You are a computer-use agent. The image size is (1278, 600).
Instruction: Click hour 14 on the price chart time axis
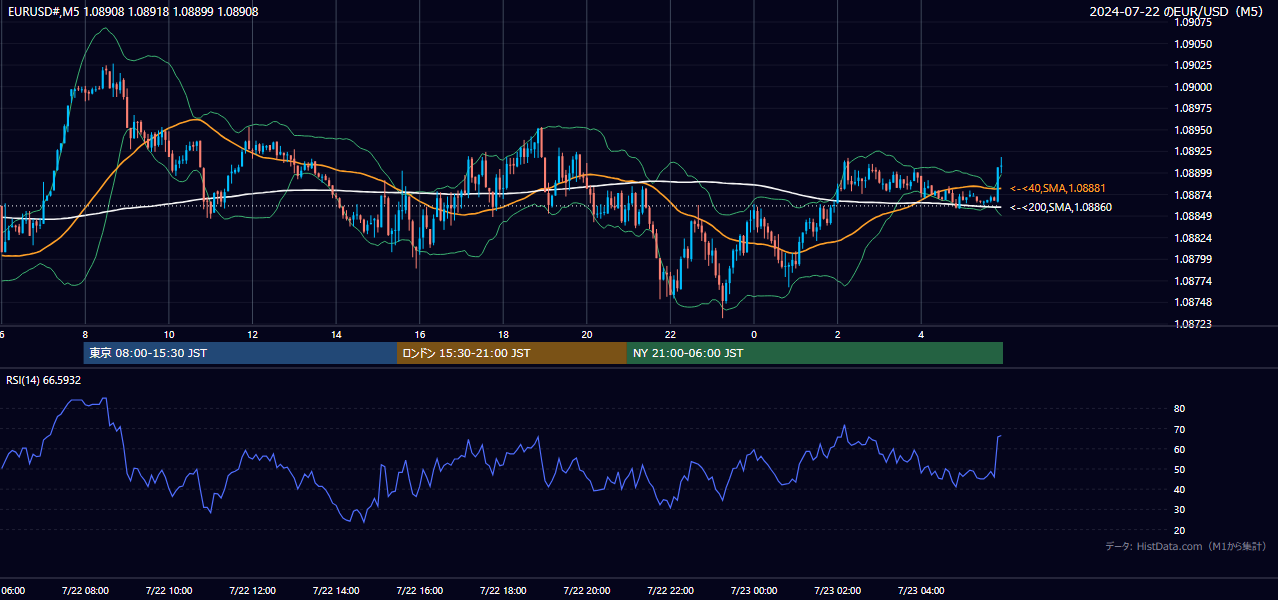coord(336,335)
